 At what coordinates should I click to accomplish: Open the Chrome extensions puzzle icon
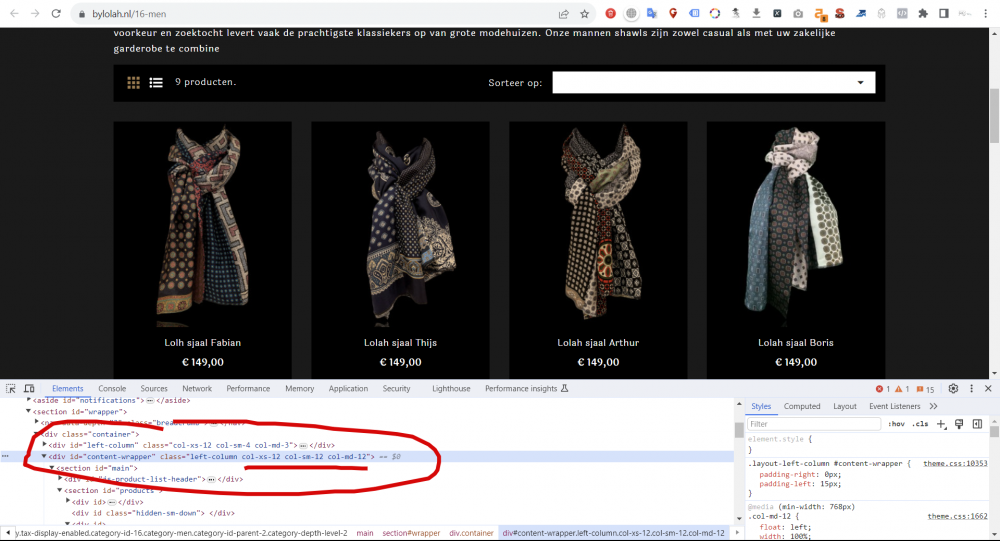(920, 14)
